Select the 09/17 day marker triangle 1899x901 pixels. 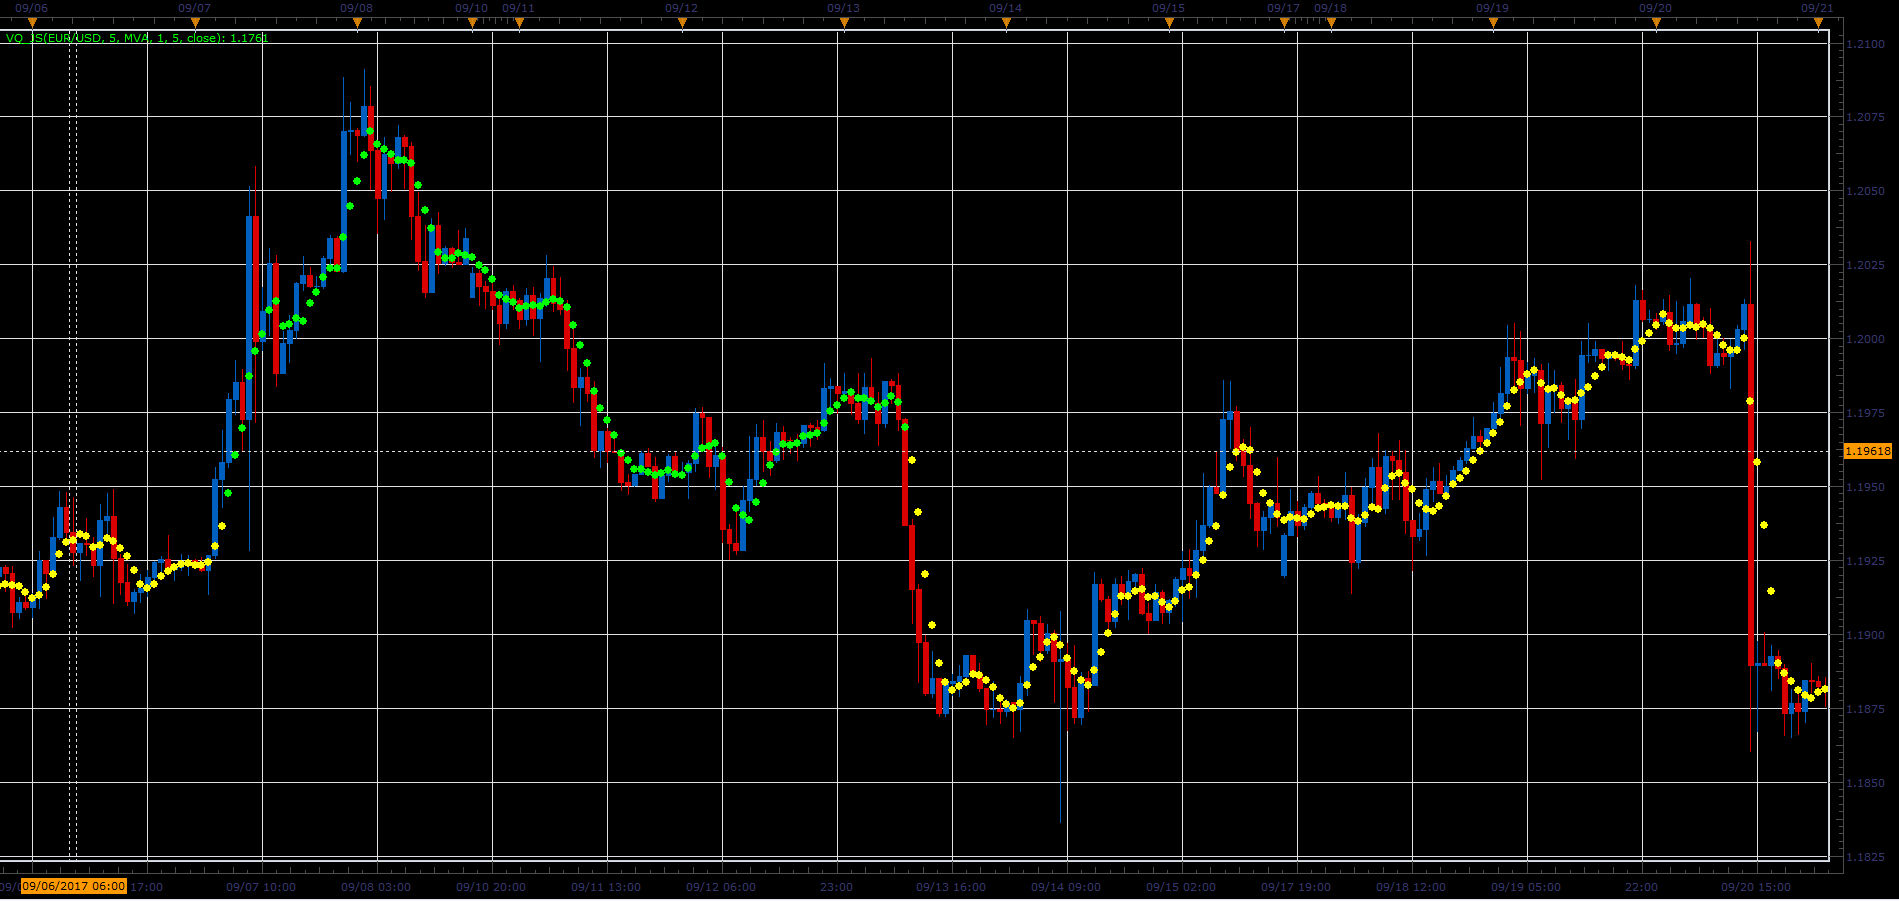1284,23
